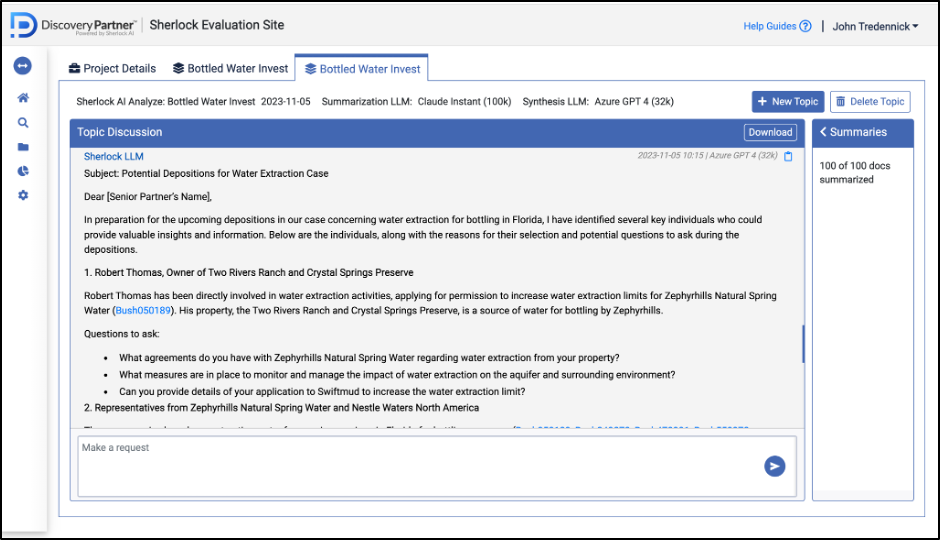
Task: Click '100 of 100 docs summarized' text
Action: tap(854, 173)
